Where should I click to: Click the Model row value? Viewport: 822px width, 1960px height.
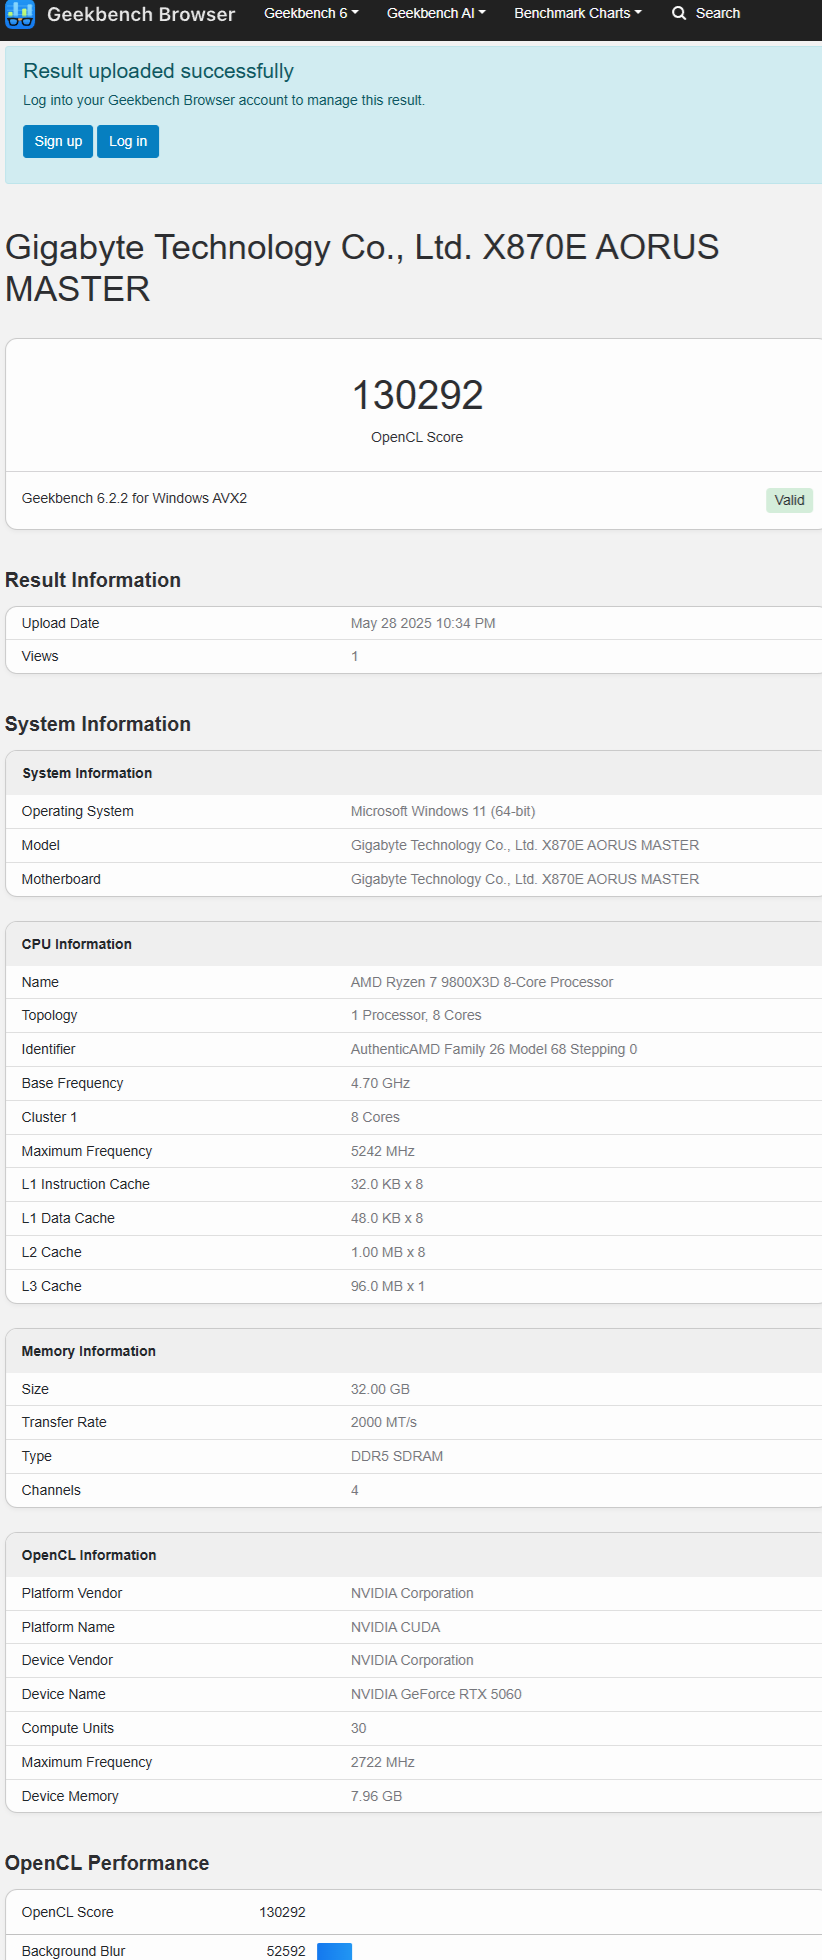[x=525, y=845]
